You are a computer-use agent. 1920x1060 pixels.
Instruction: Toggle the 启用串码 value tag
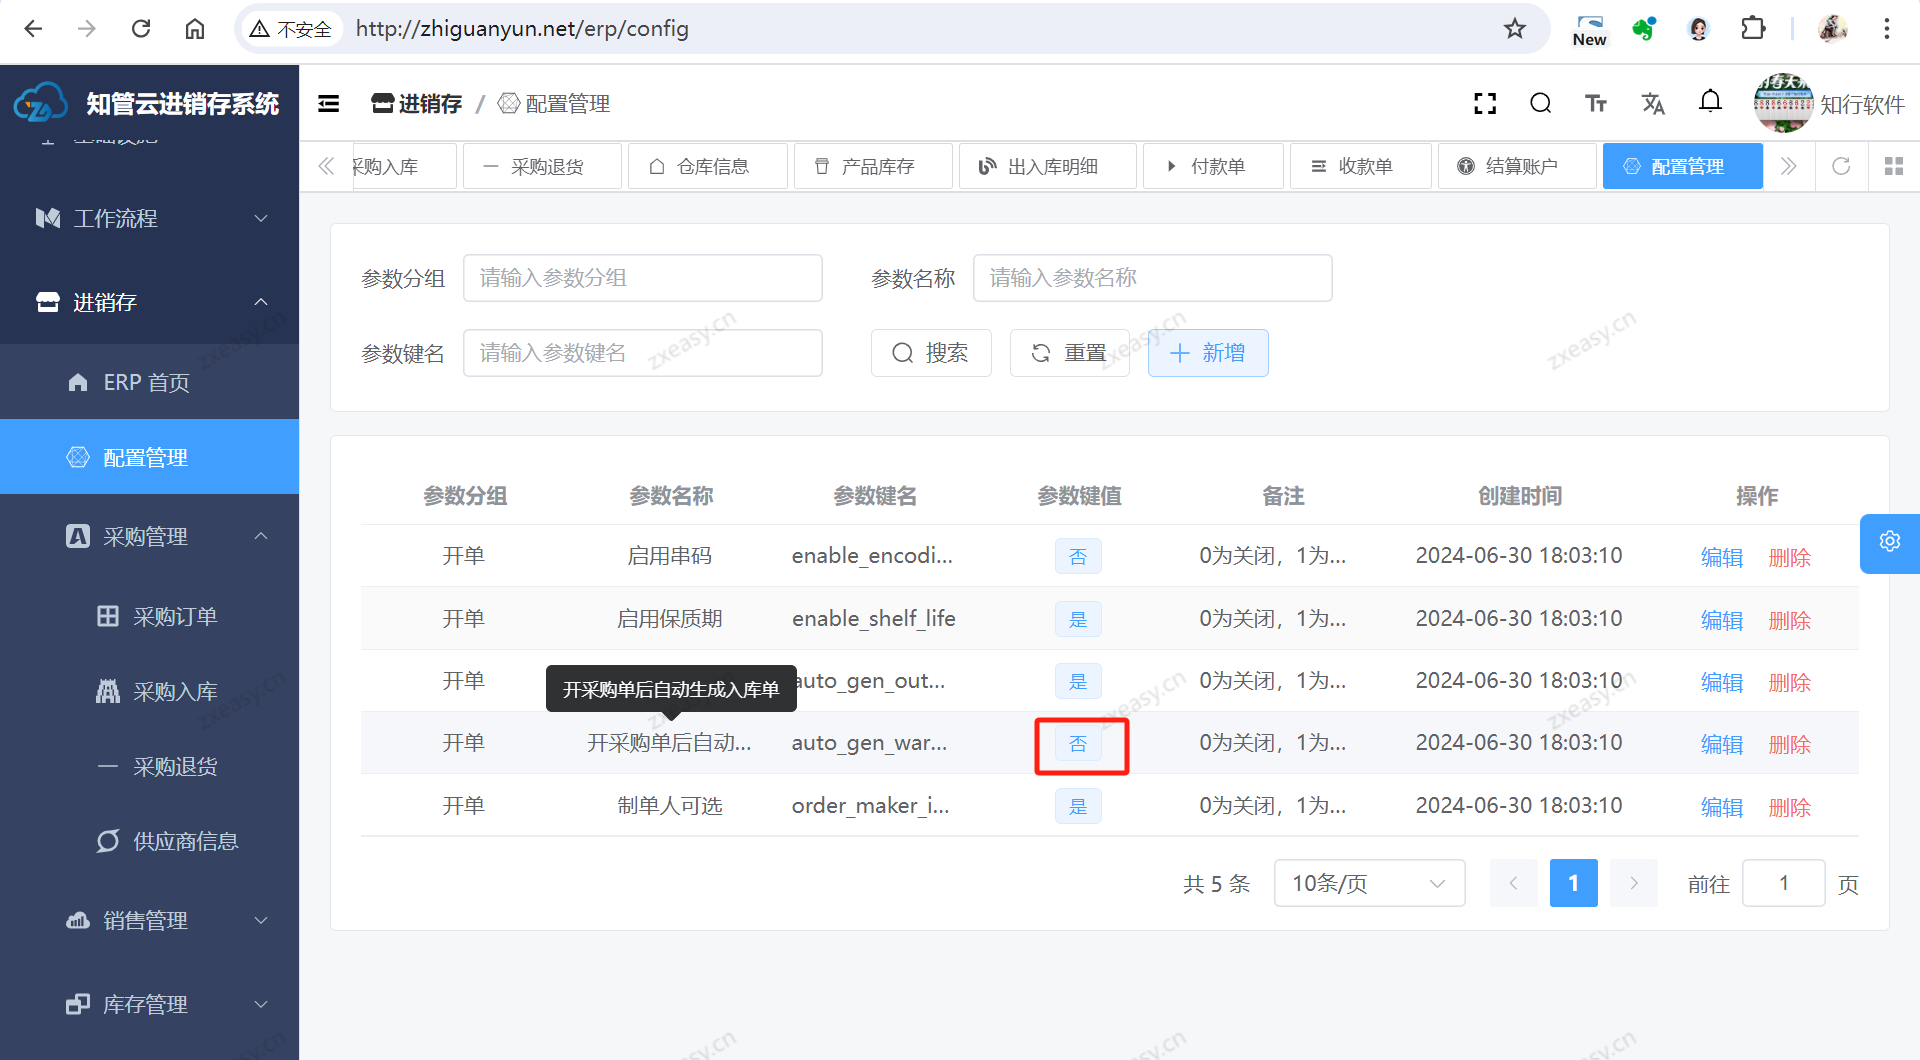click(1078, 557)
